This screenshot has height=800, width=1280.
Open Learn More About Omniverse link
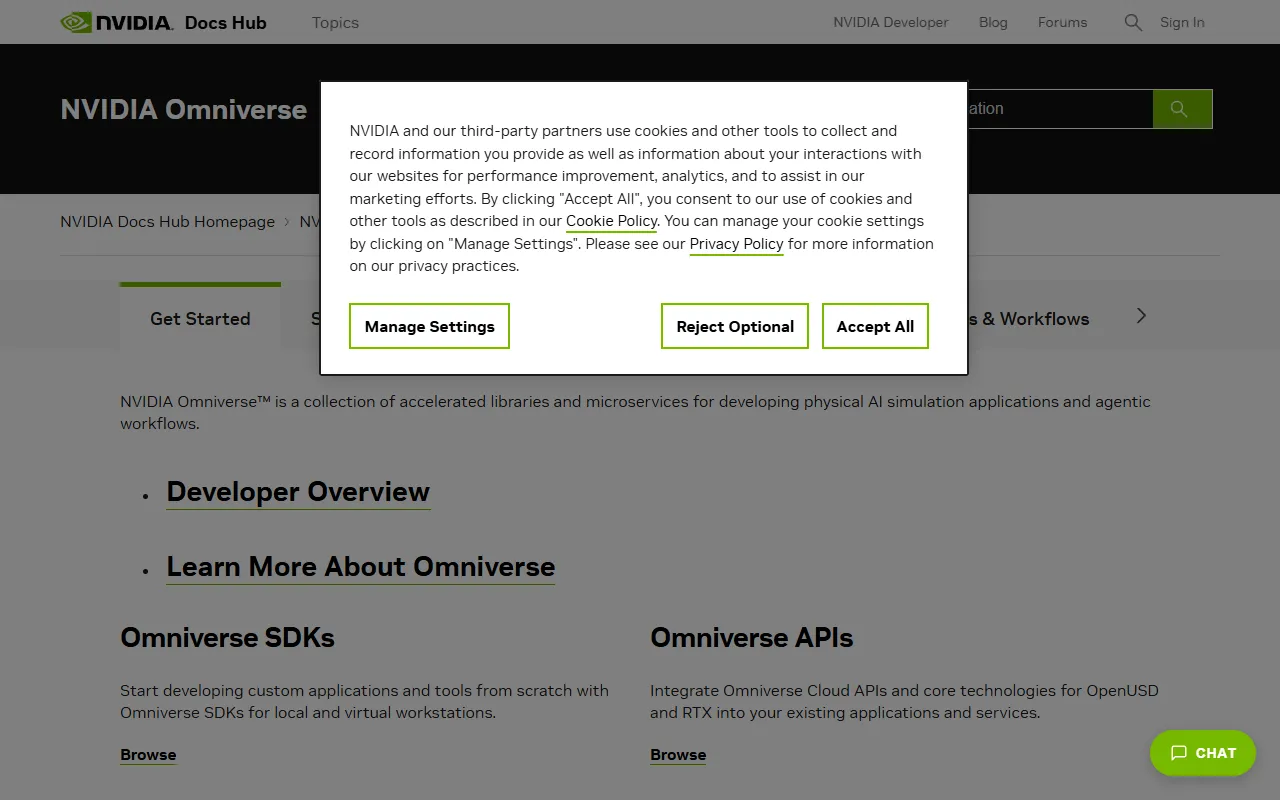coord(360,567)
